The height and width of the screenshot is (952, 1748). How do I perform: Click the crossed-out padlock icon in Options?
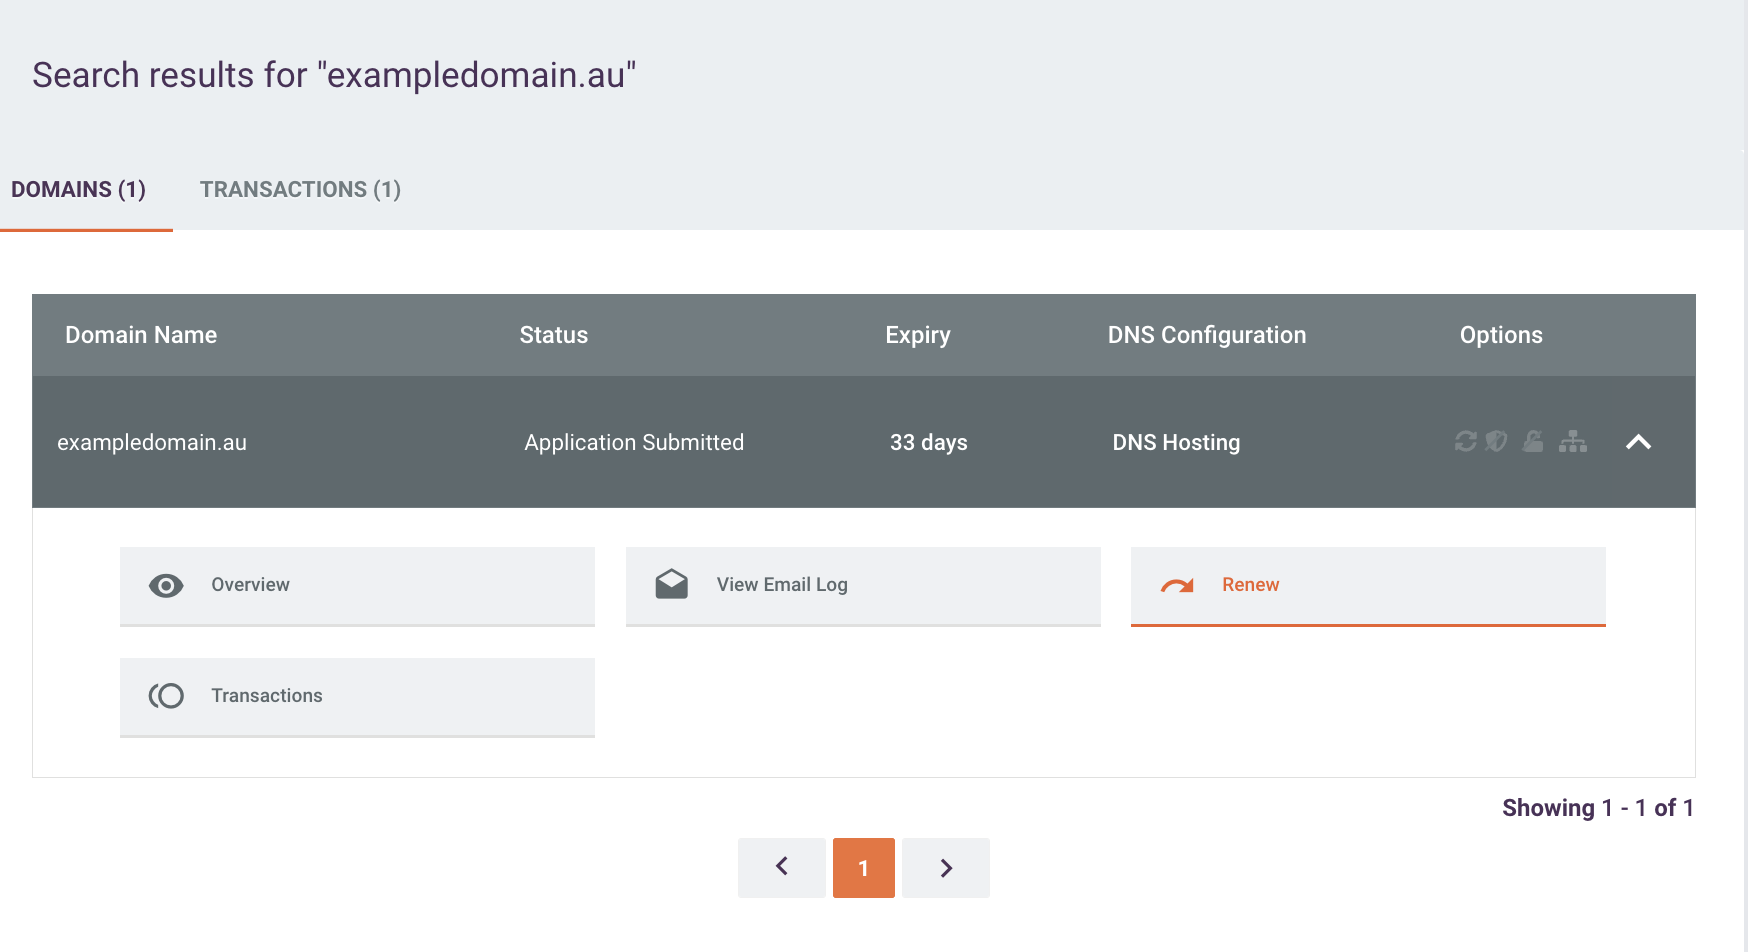tap(1533, 441)
